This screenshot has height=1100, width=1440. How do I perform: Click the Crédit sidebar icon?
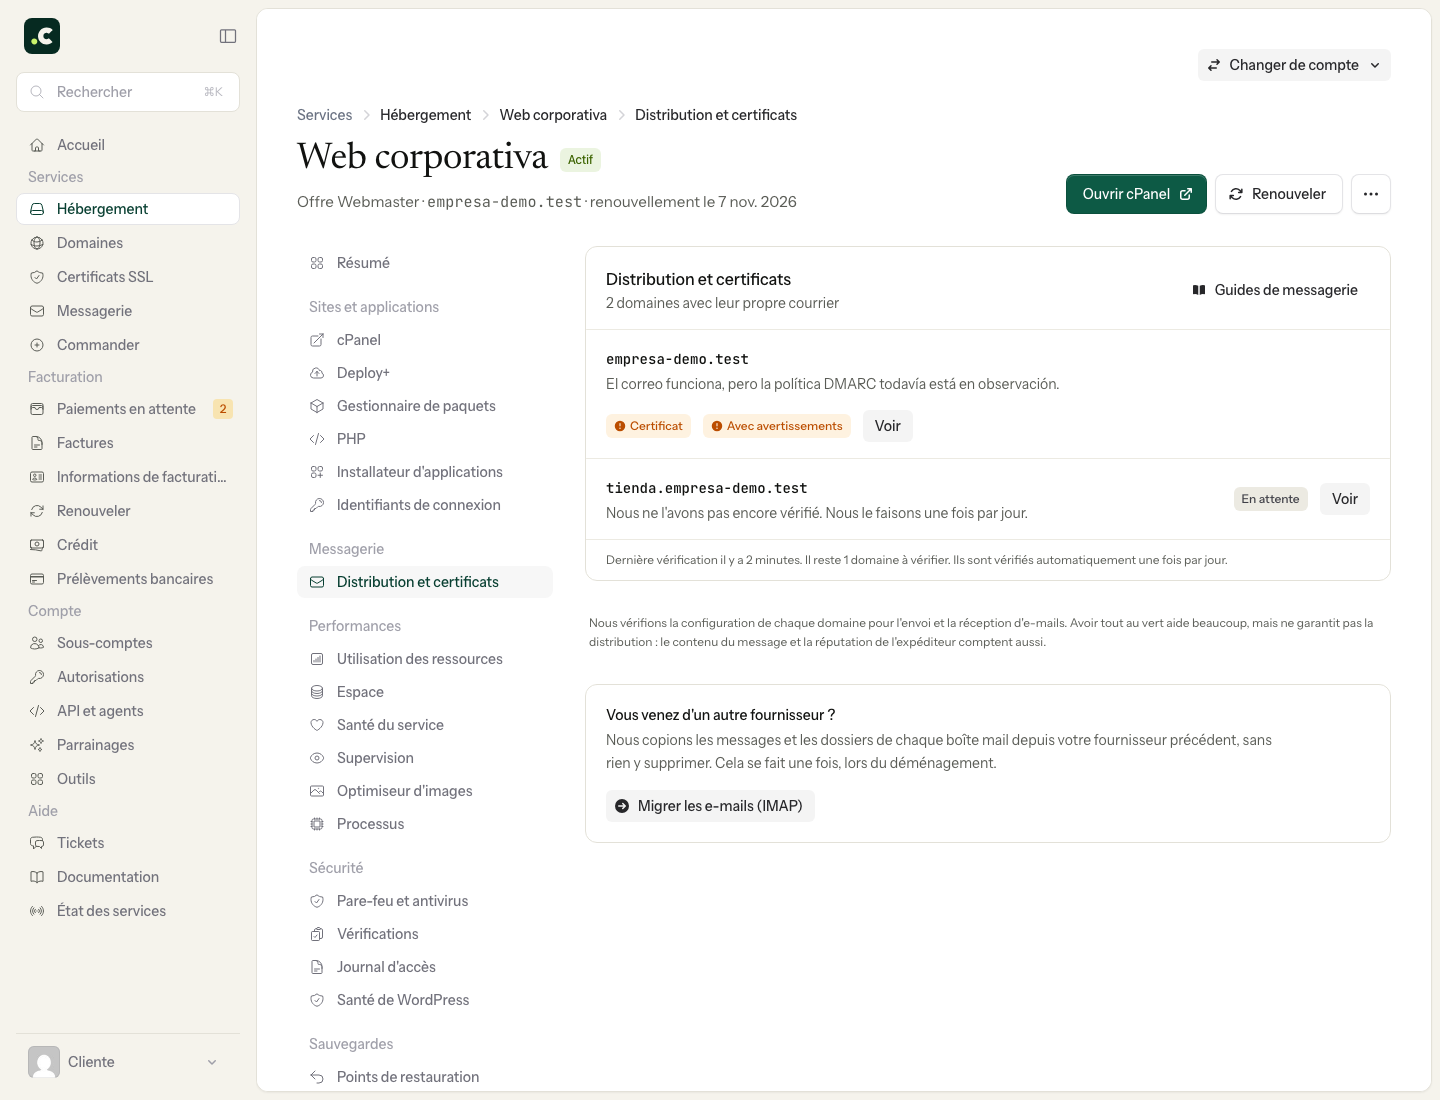click(x=37, y=545)
